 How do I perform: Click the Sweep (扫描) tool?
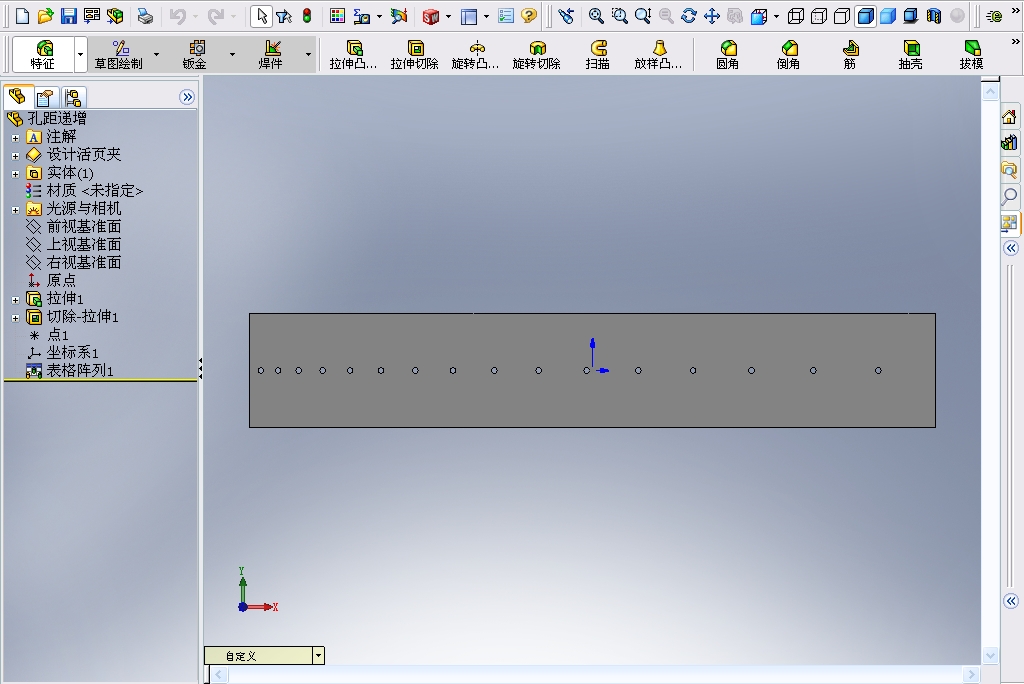tap(598, 54)
